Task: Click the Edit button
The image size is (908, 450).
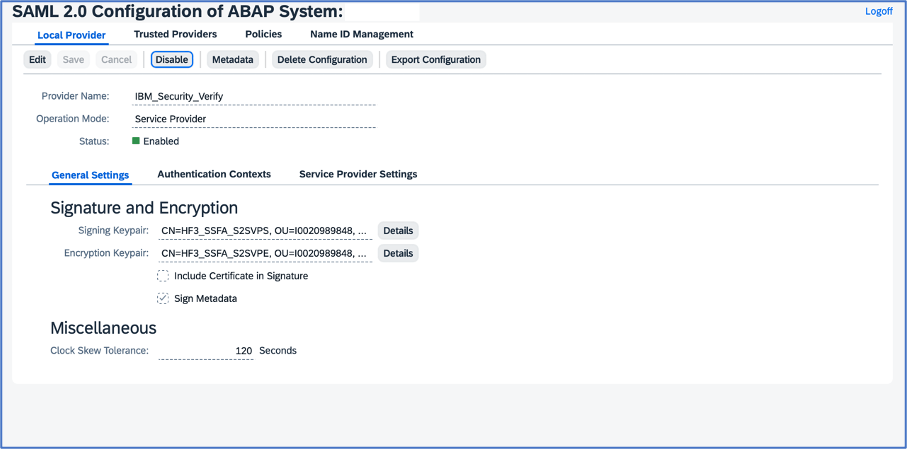Action: click(38, 60)
